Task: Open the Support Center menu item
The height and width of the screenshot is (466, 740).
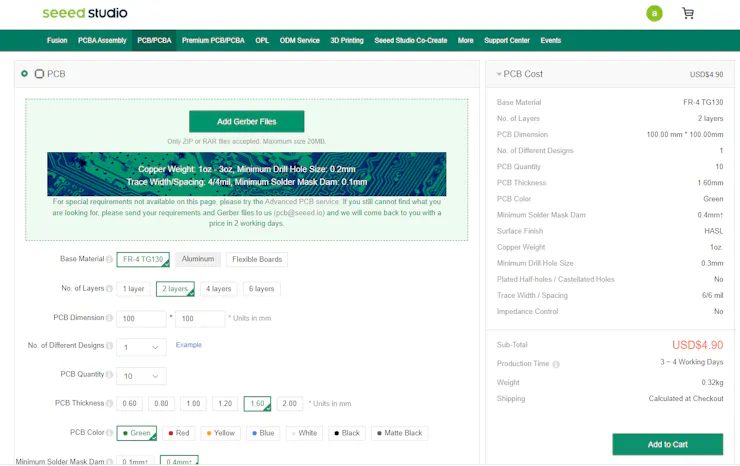Action: tap(507, 41)
